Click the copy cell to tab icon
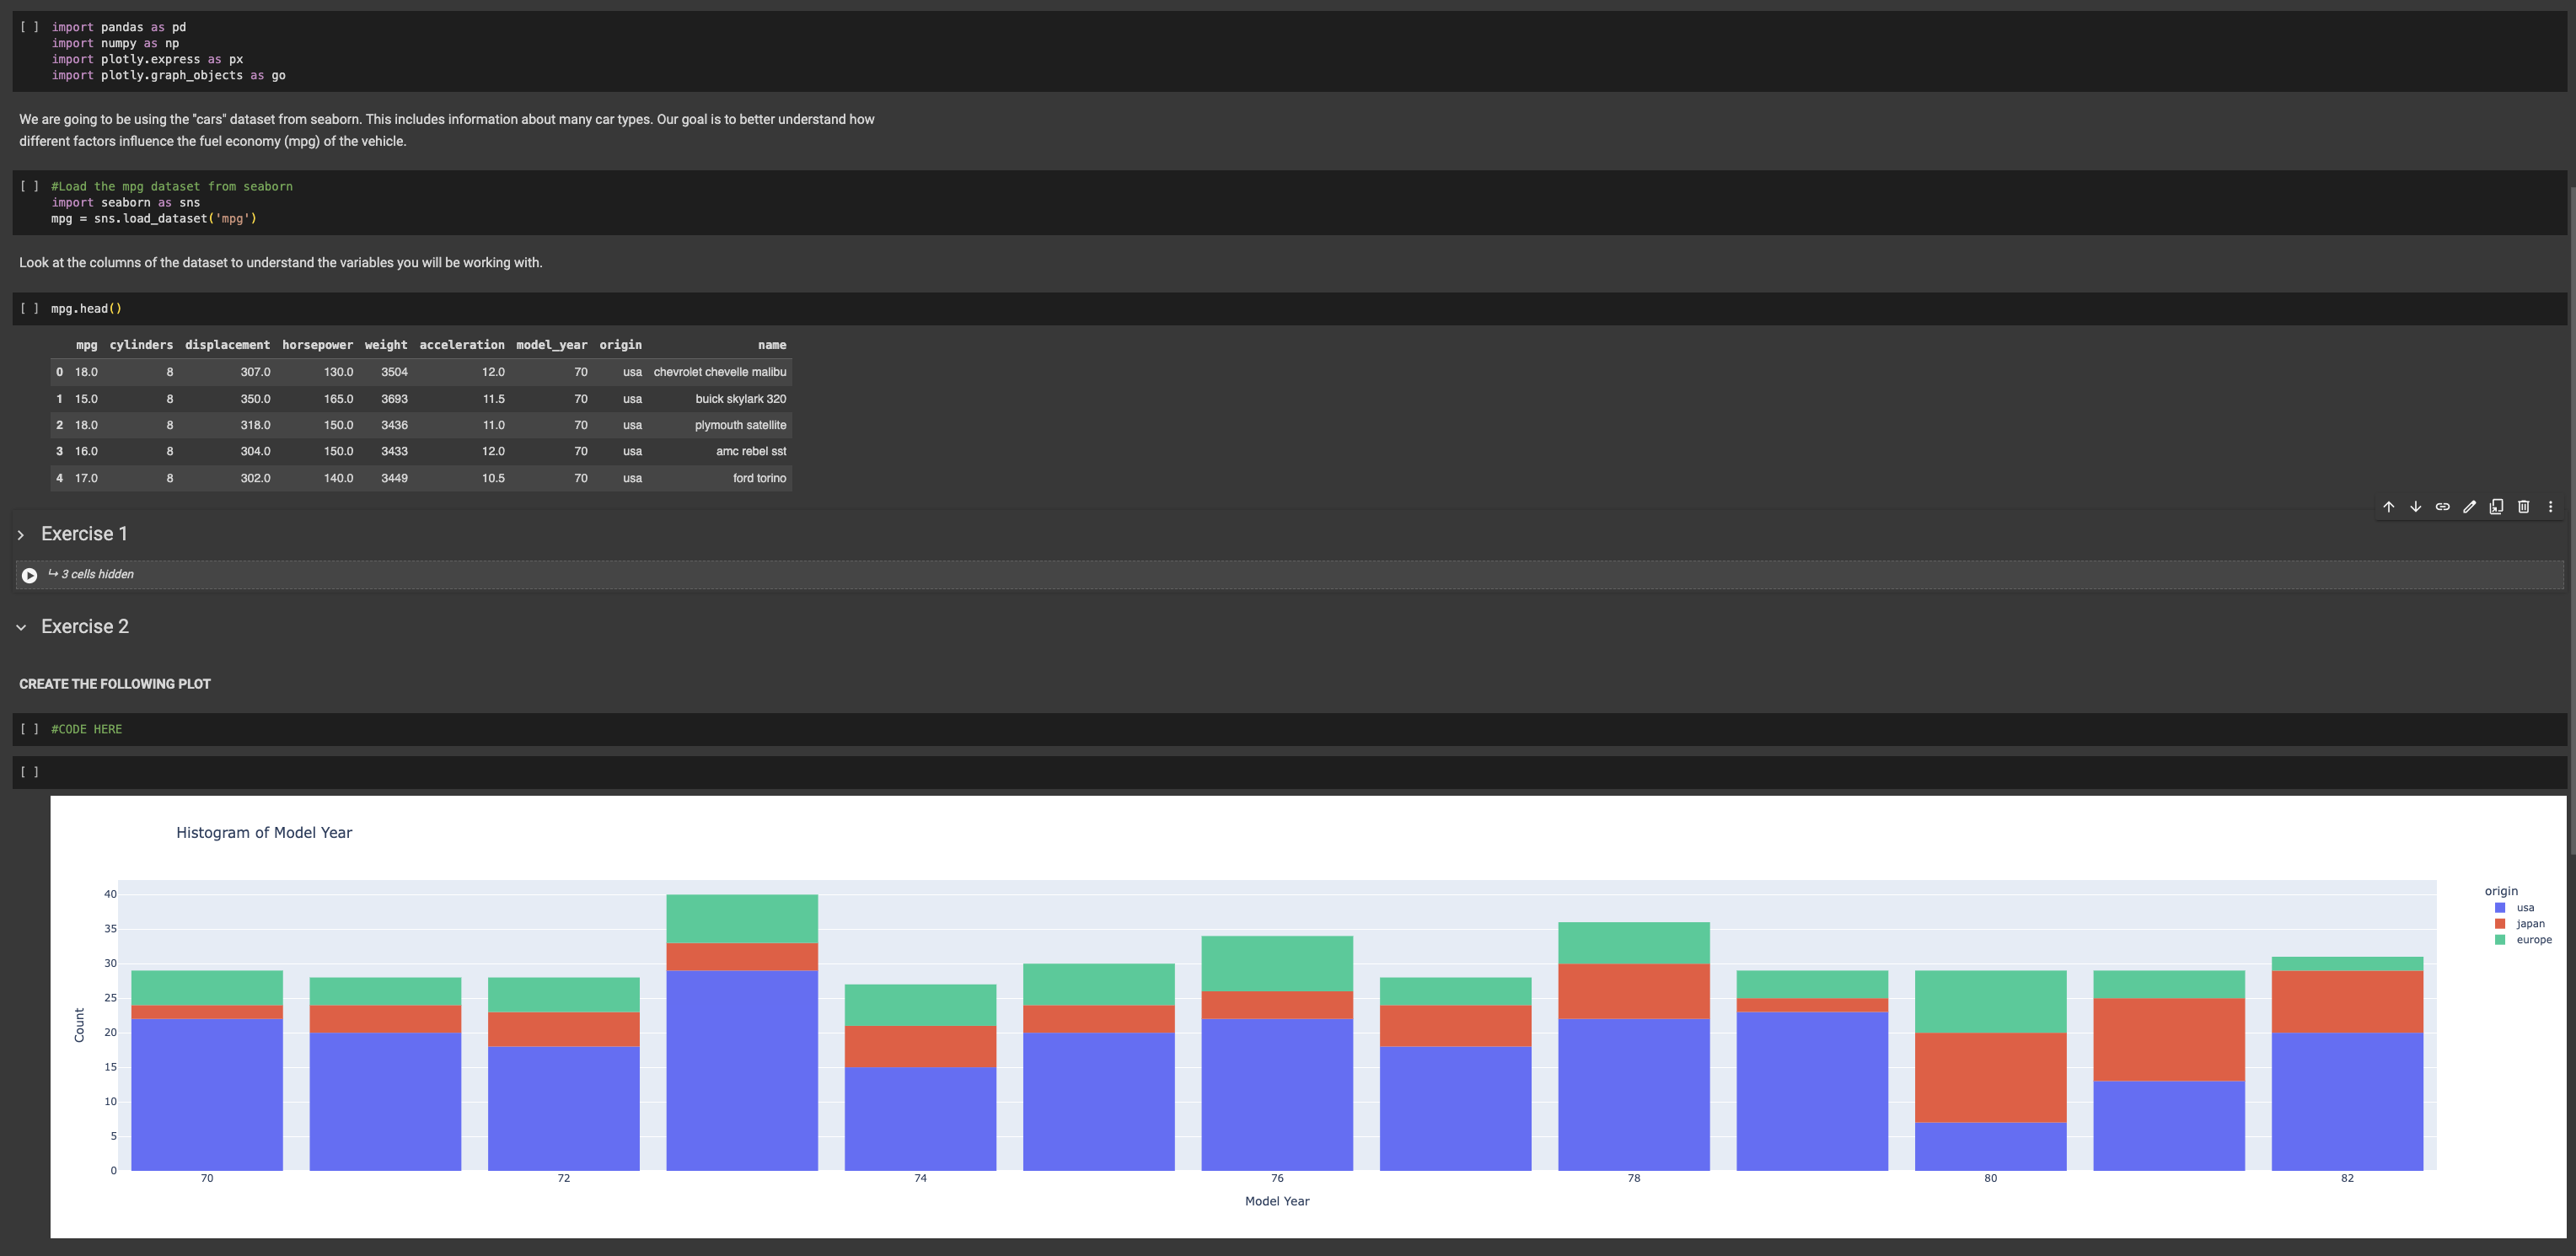 (2496, 507)
